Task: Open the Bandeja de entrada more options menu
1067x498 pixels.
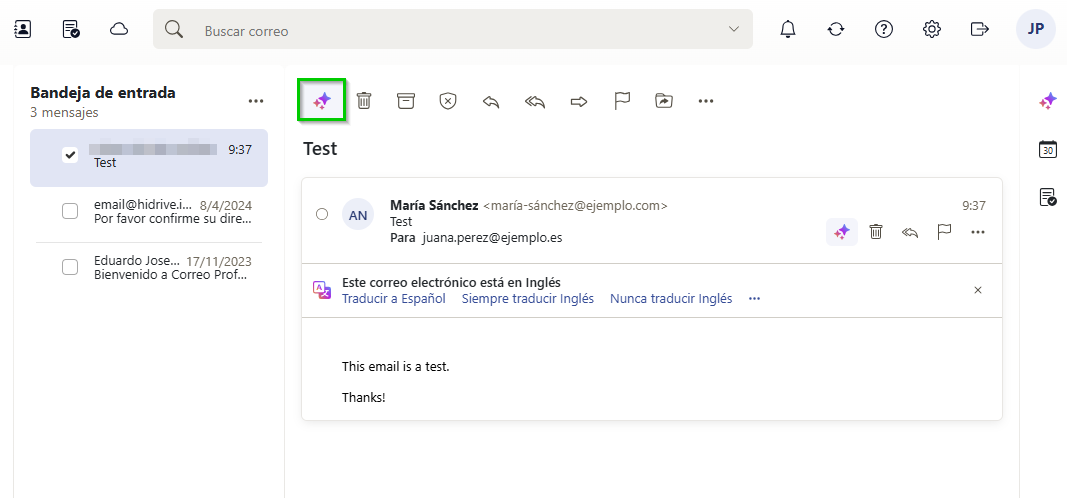Action: coord(256,101)
